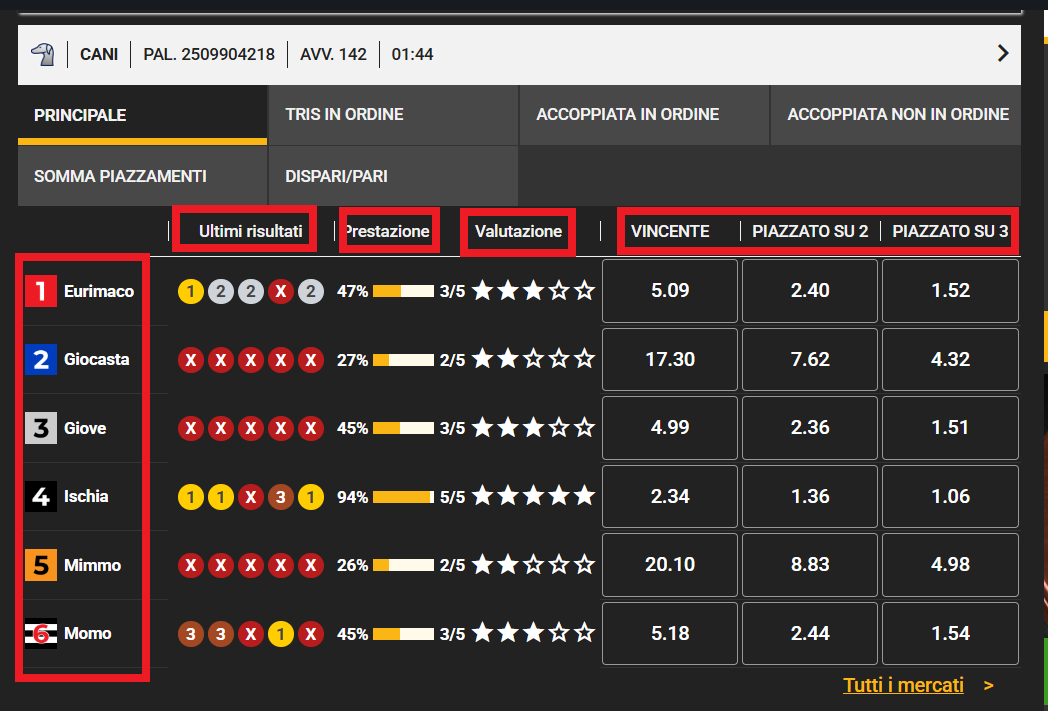Choose Giove placed odds 1.51
Screen dimensions: 1048x711
pyautogui.click(x=950, y=428)
